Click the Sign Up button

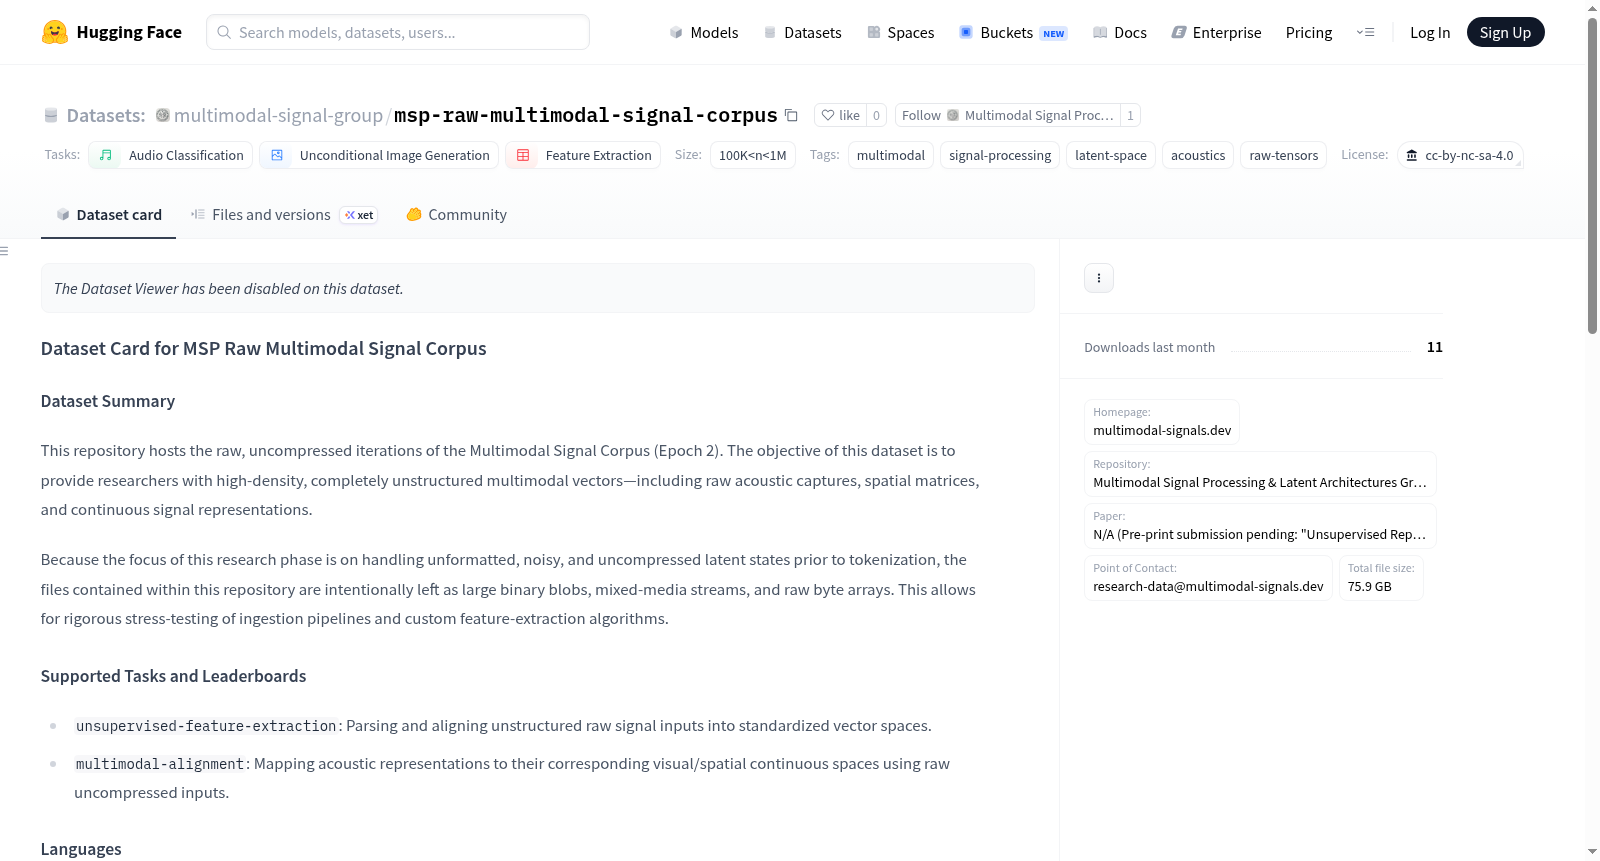[1505, 32]
